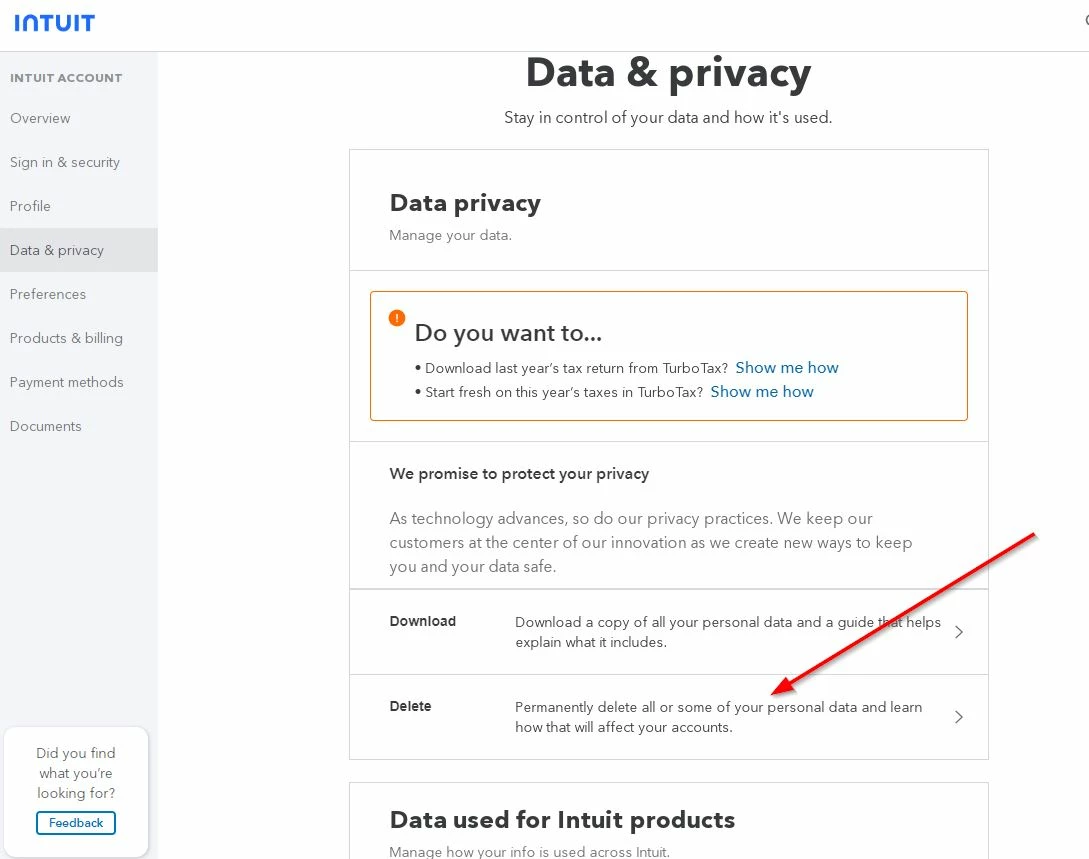Go to Sign in & security
Image resolution: width=1089 pixels, height=859 pixels.
[x=65, y=162]
